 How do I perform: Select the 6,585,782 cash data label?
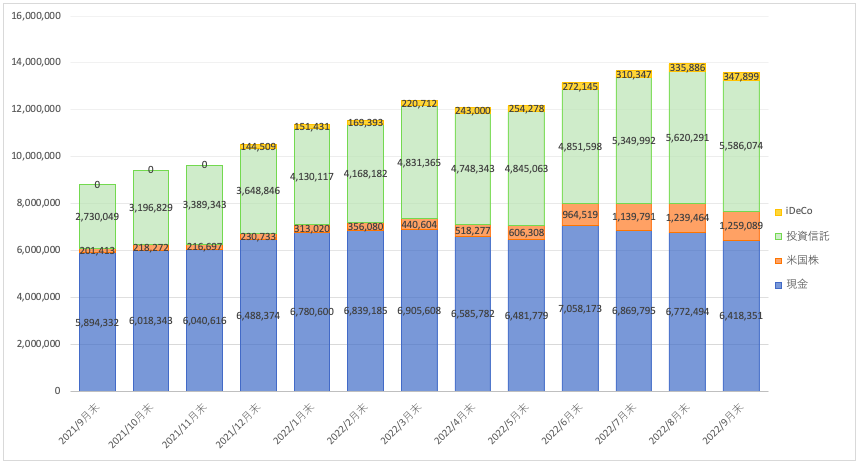point(473,313)
